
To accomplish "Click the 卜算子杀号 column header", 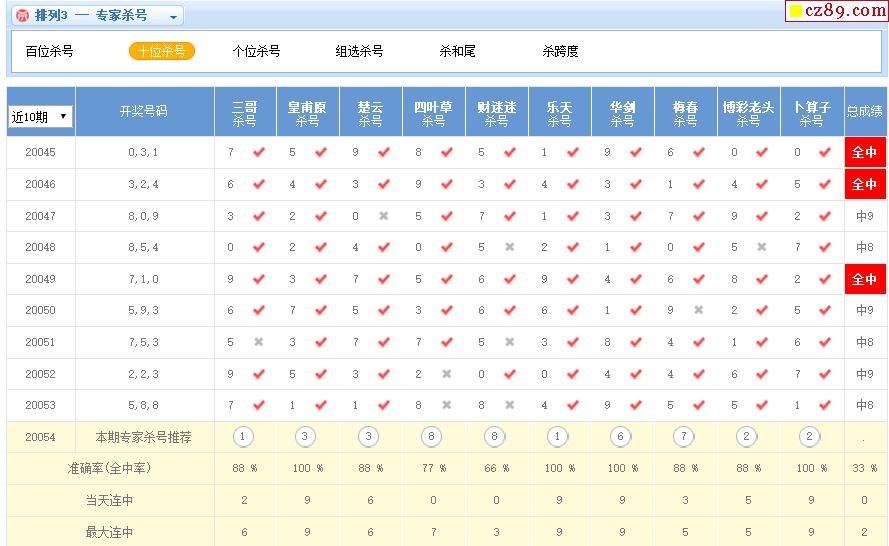I will (812, 112).
